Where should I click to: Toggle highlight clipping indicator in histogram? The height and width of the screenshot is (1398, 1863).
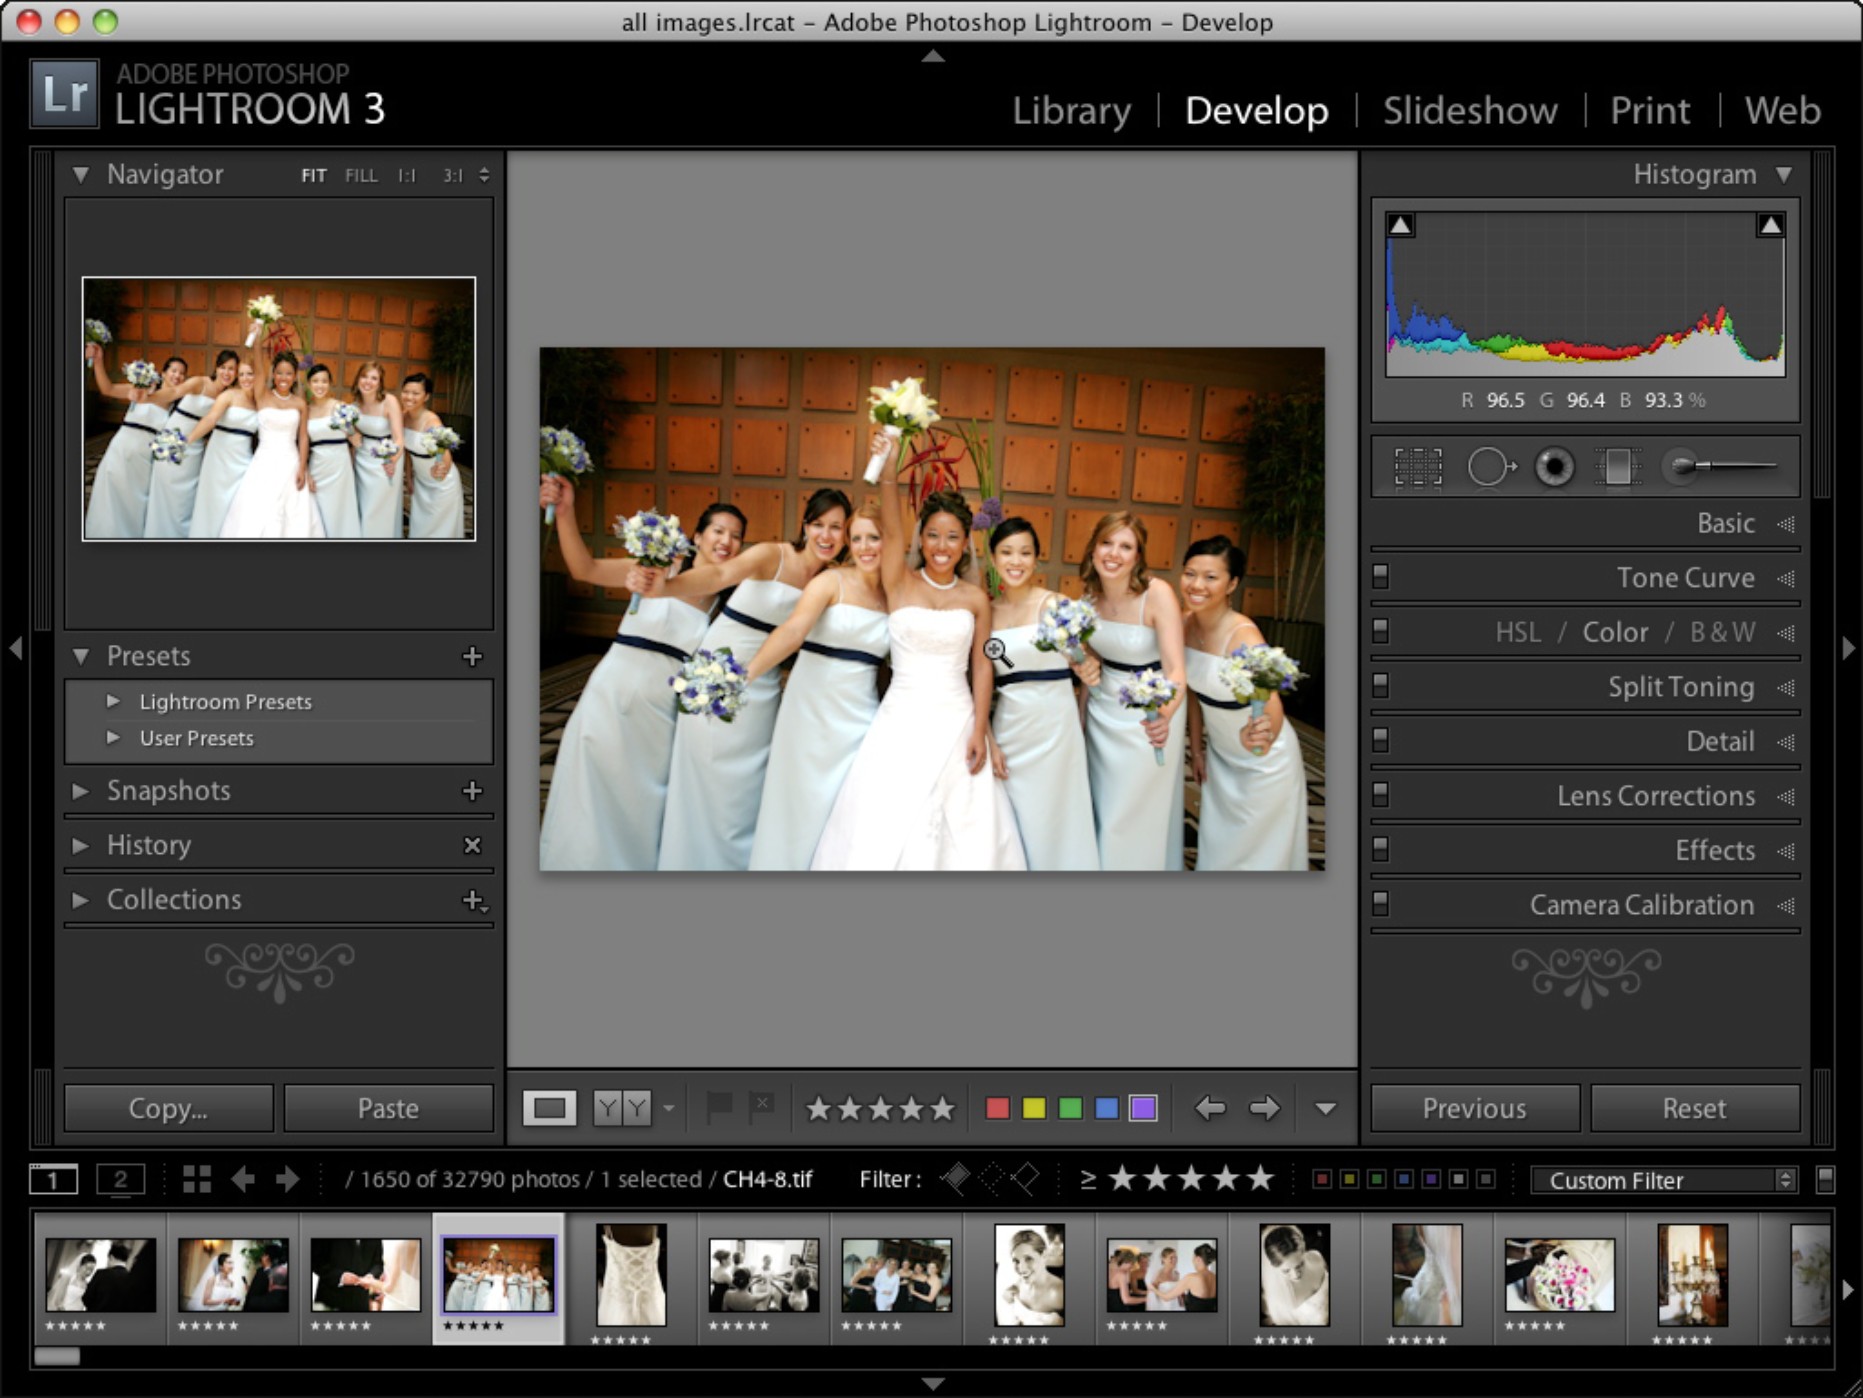[x=1770, y=225]
